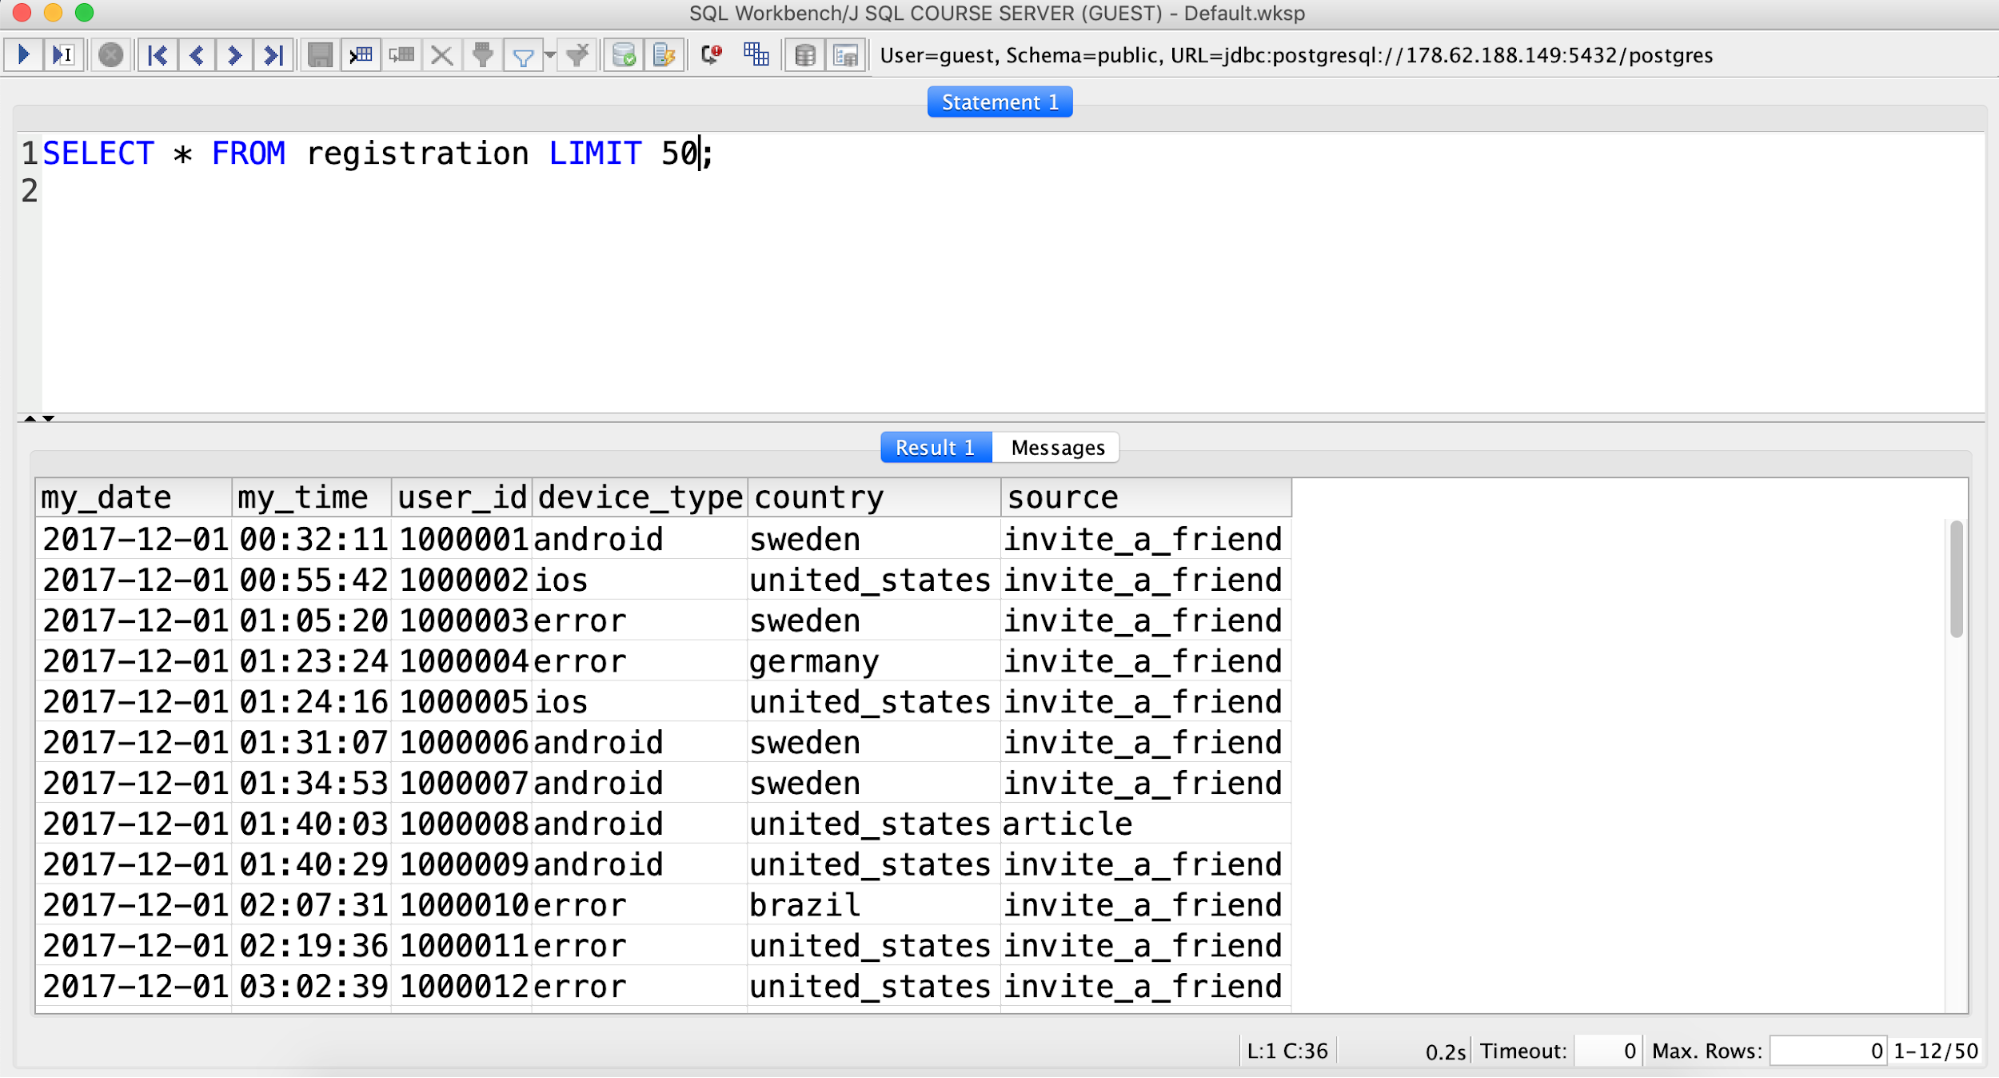The width and height of the screenshot is (1999, 1078).
Task: Select the user_id 1000012 cell
Action: 463,986
